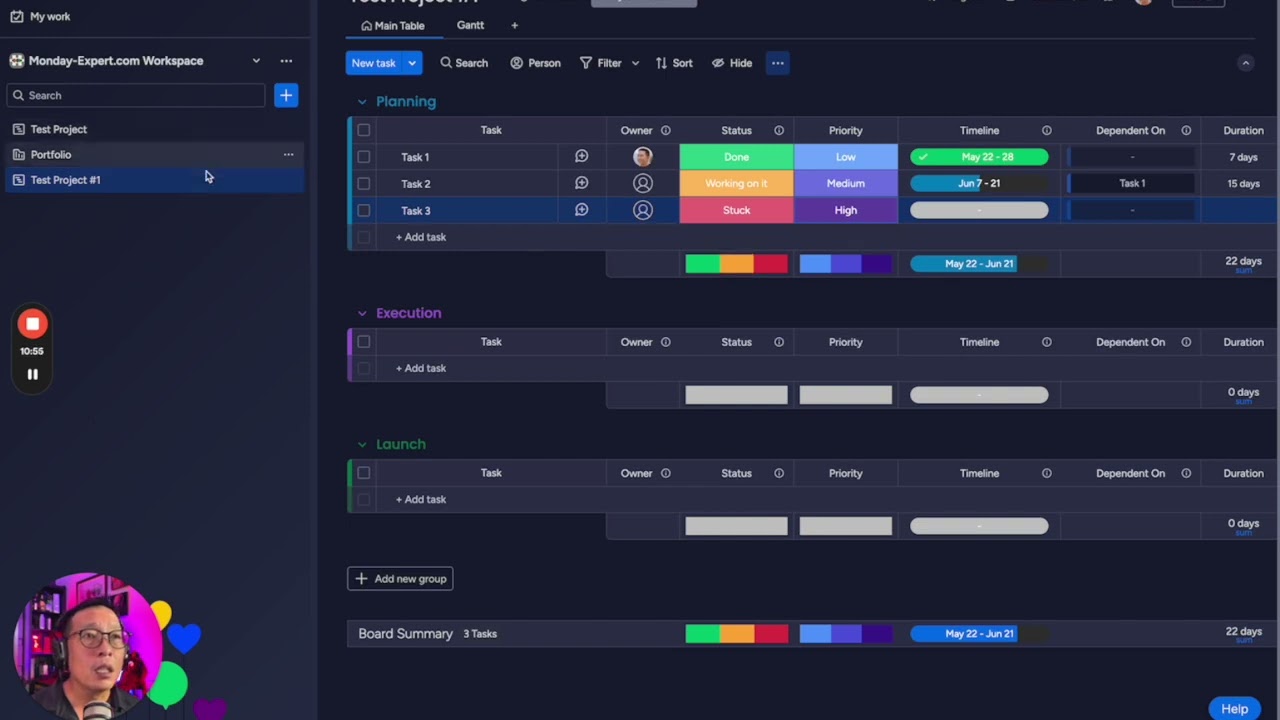
Task: Click Execution Status column info icon
Action: pos(778,342)
